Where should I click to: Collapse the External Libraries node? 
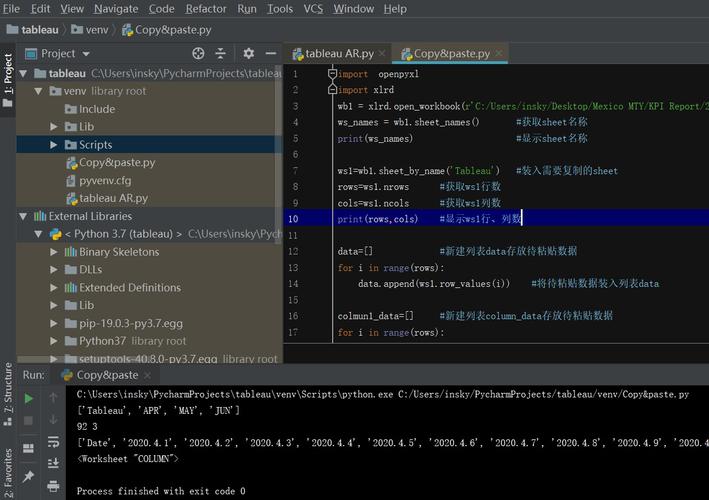click(x=23, y=216)
